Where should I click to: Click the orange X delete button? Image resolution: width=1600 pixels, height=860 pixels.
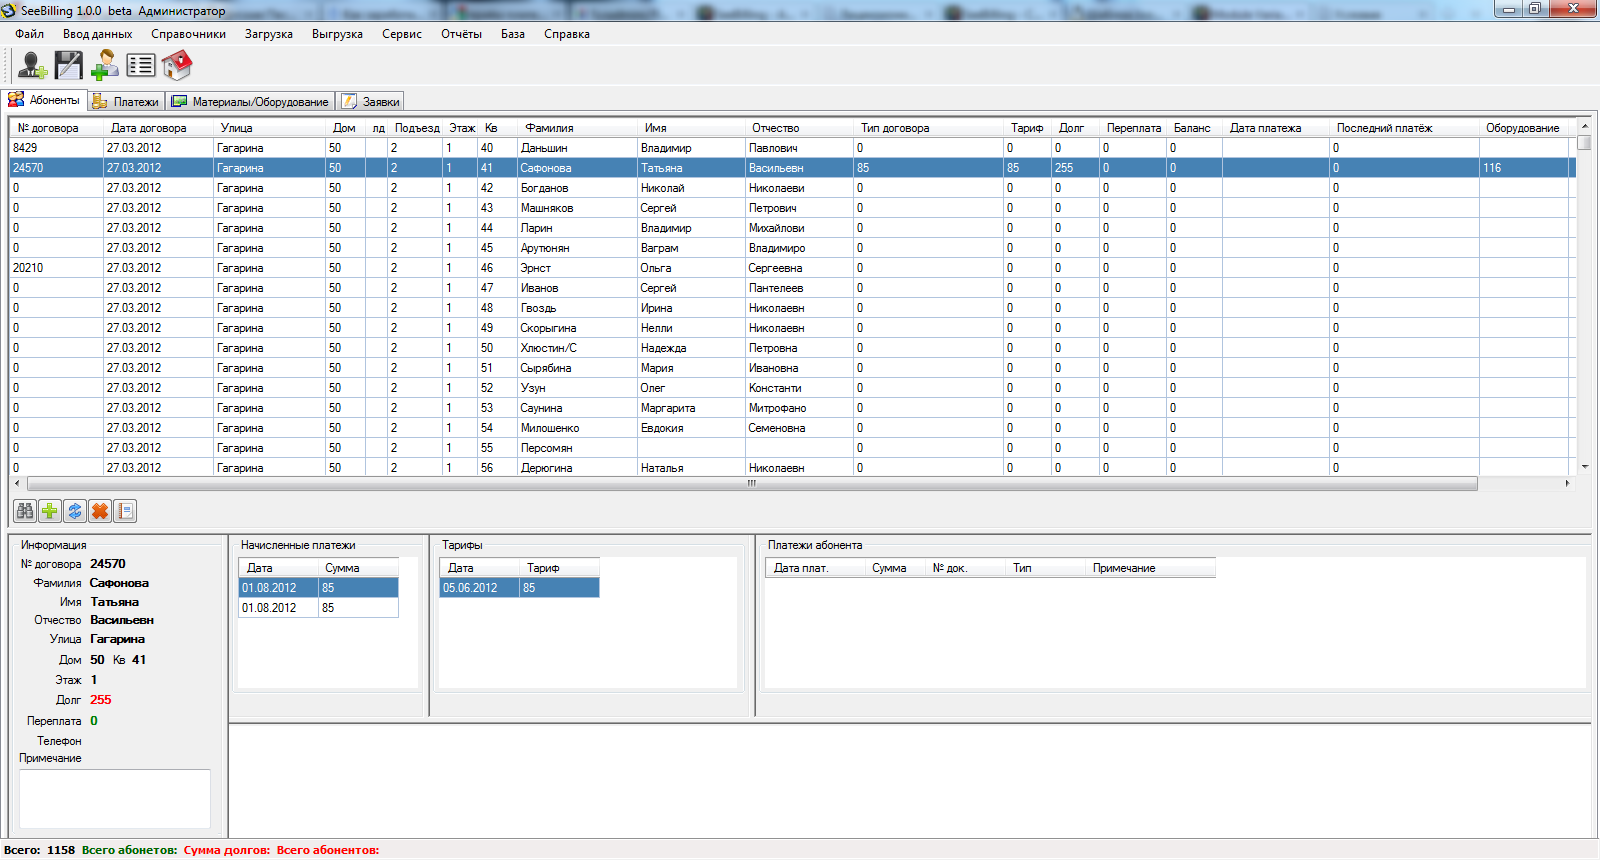point(100,511)
